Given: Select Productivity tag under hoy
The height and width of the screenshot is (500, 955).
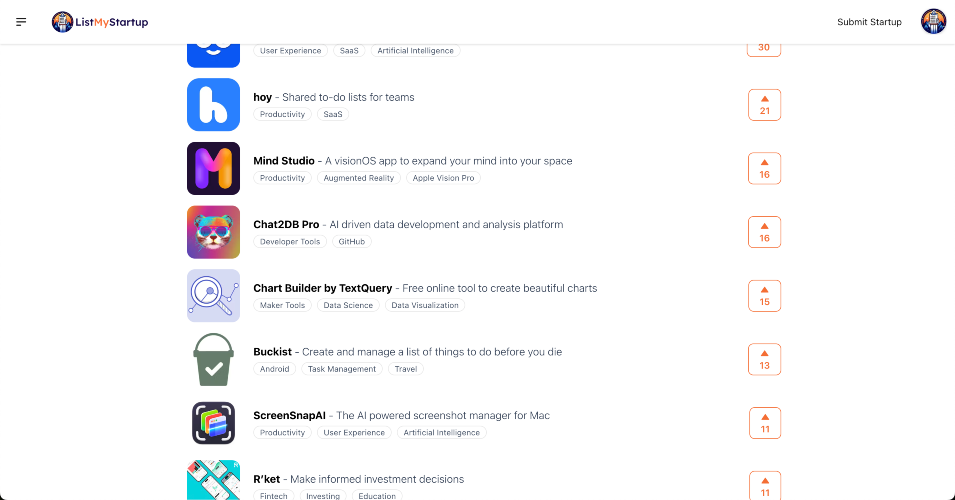Looking at the screenshot, I should click(x=283, y=114).
